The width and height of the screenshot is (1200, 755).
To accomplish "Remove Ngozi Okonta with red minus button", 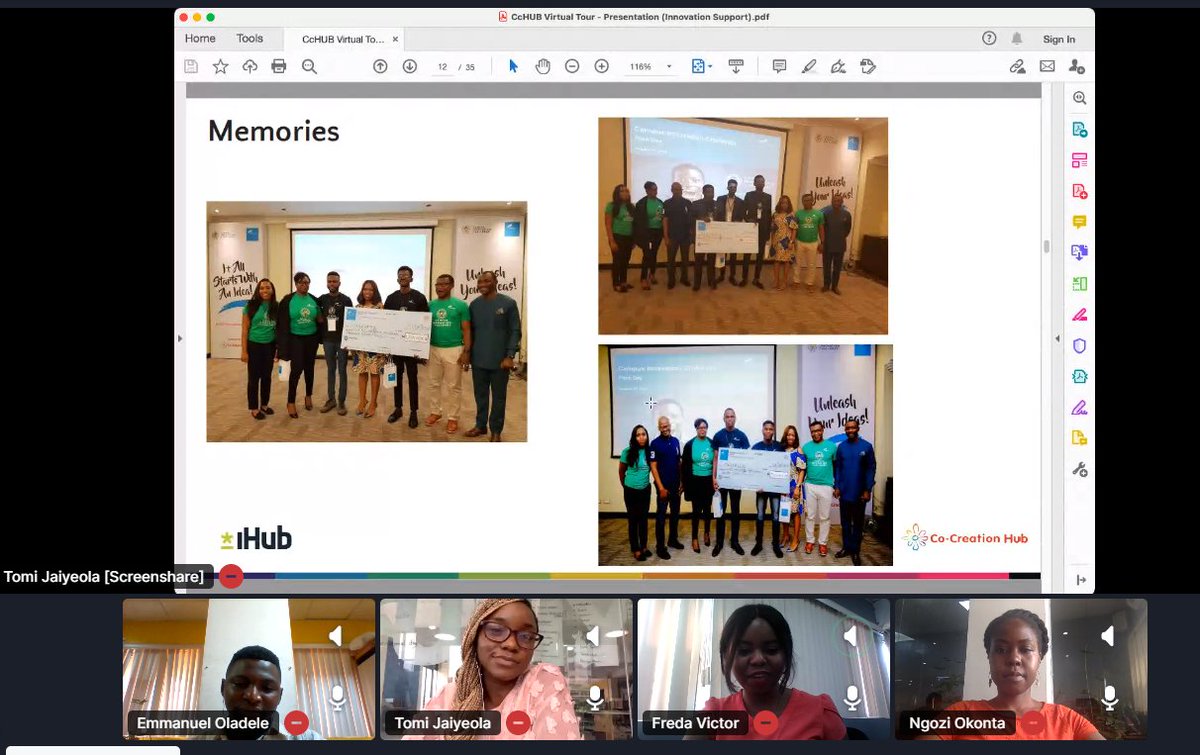I will click(x=1031, y=722).
